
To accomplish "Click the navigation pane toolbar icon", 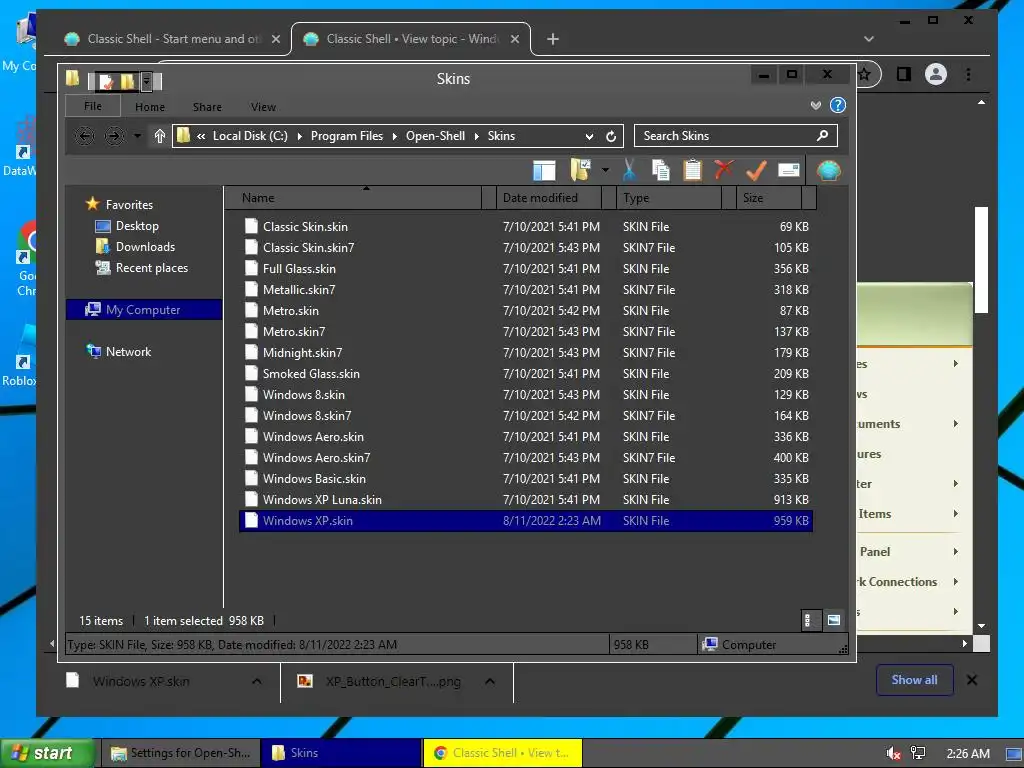I will [544, 170].
